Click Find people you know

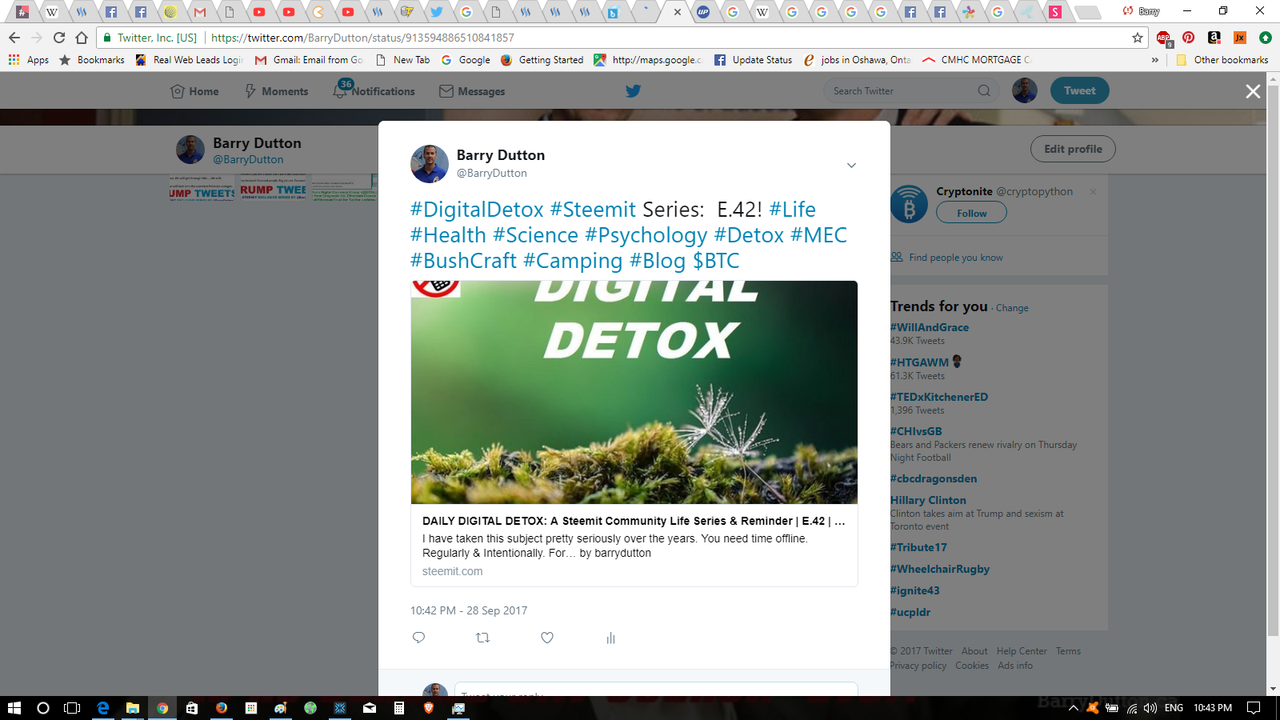pyautogui.click(x=955, y=258)
